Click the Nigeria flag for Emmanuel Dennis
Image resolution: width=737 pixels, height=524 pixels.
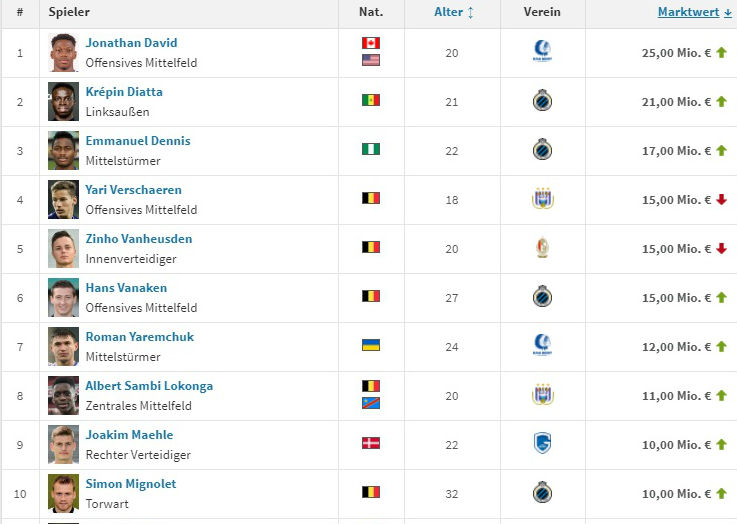coord(371,150)
